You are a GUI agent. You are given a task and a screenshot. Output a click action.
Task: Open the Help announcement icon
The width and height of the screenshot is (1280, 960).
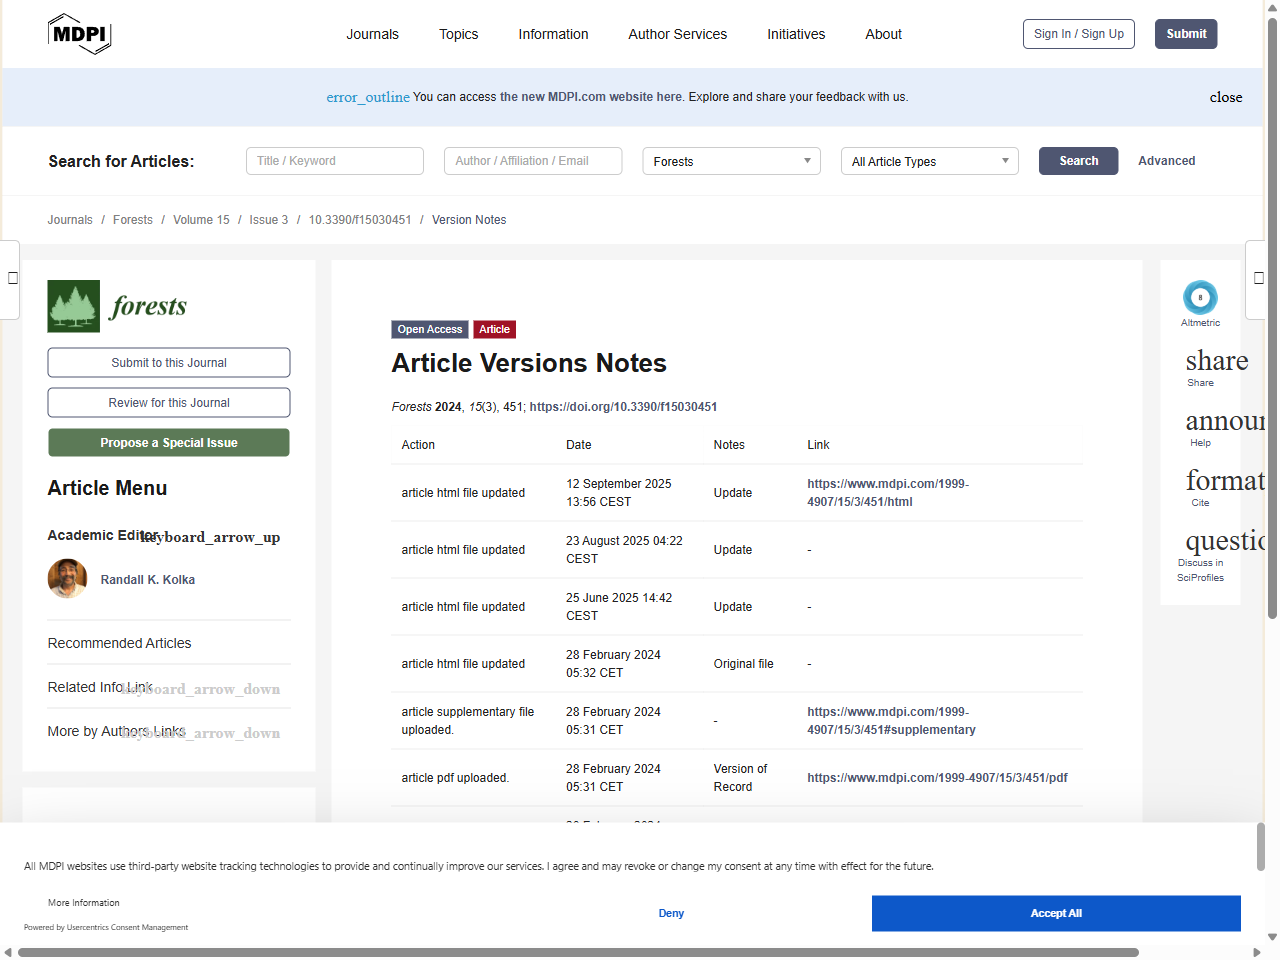(1225, 421)
